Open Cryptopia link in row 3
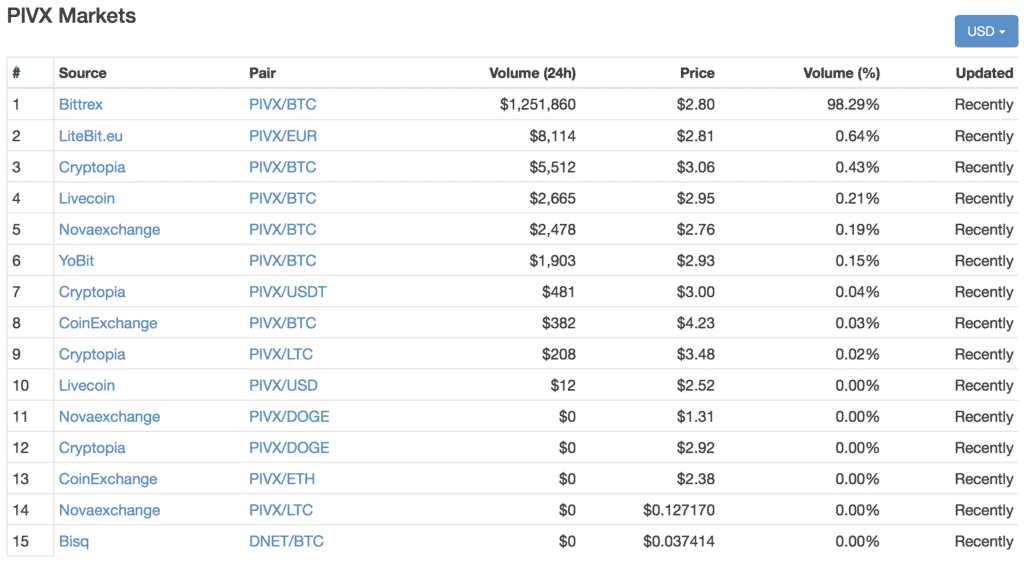The image size is (1024, 564). (x=92, y=167)
